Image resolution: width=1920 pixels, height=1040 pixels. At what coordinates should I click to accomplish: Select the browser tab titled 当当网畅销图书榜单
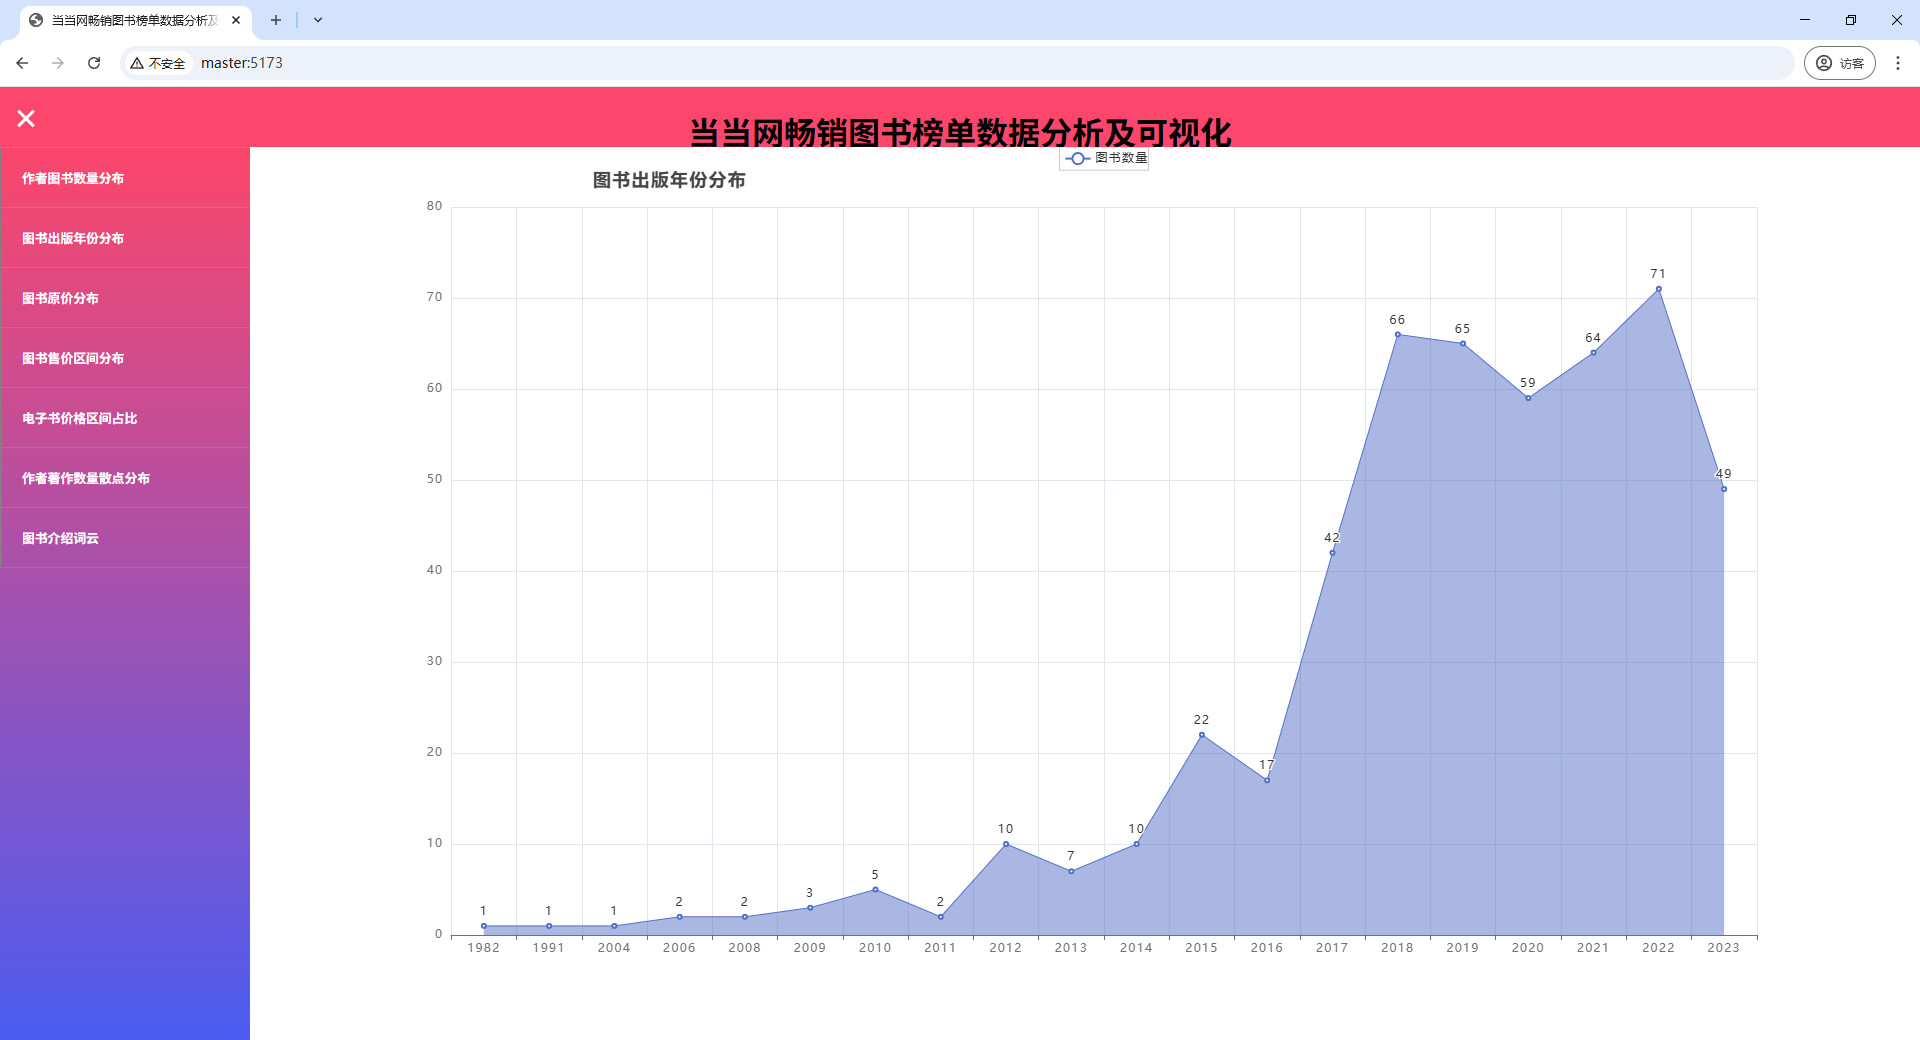134,20
